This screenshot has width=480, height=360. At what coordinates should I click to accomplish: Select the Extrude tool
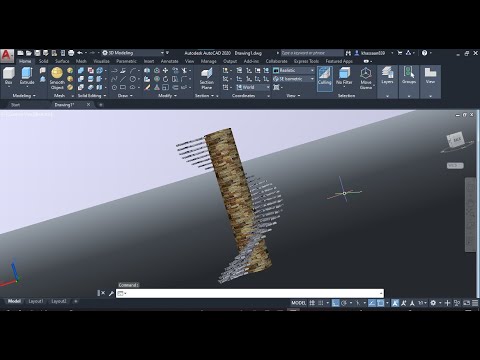click(x=27, y=76)
